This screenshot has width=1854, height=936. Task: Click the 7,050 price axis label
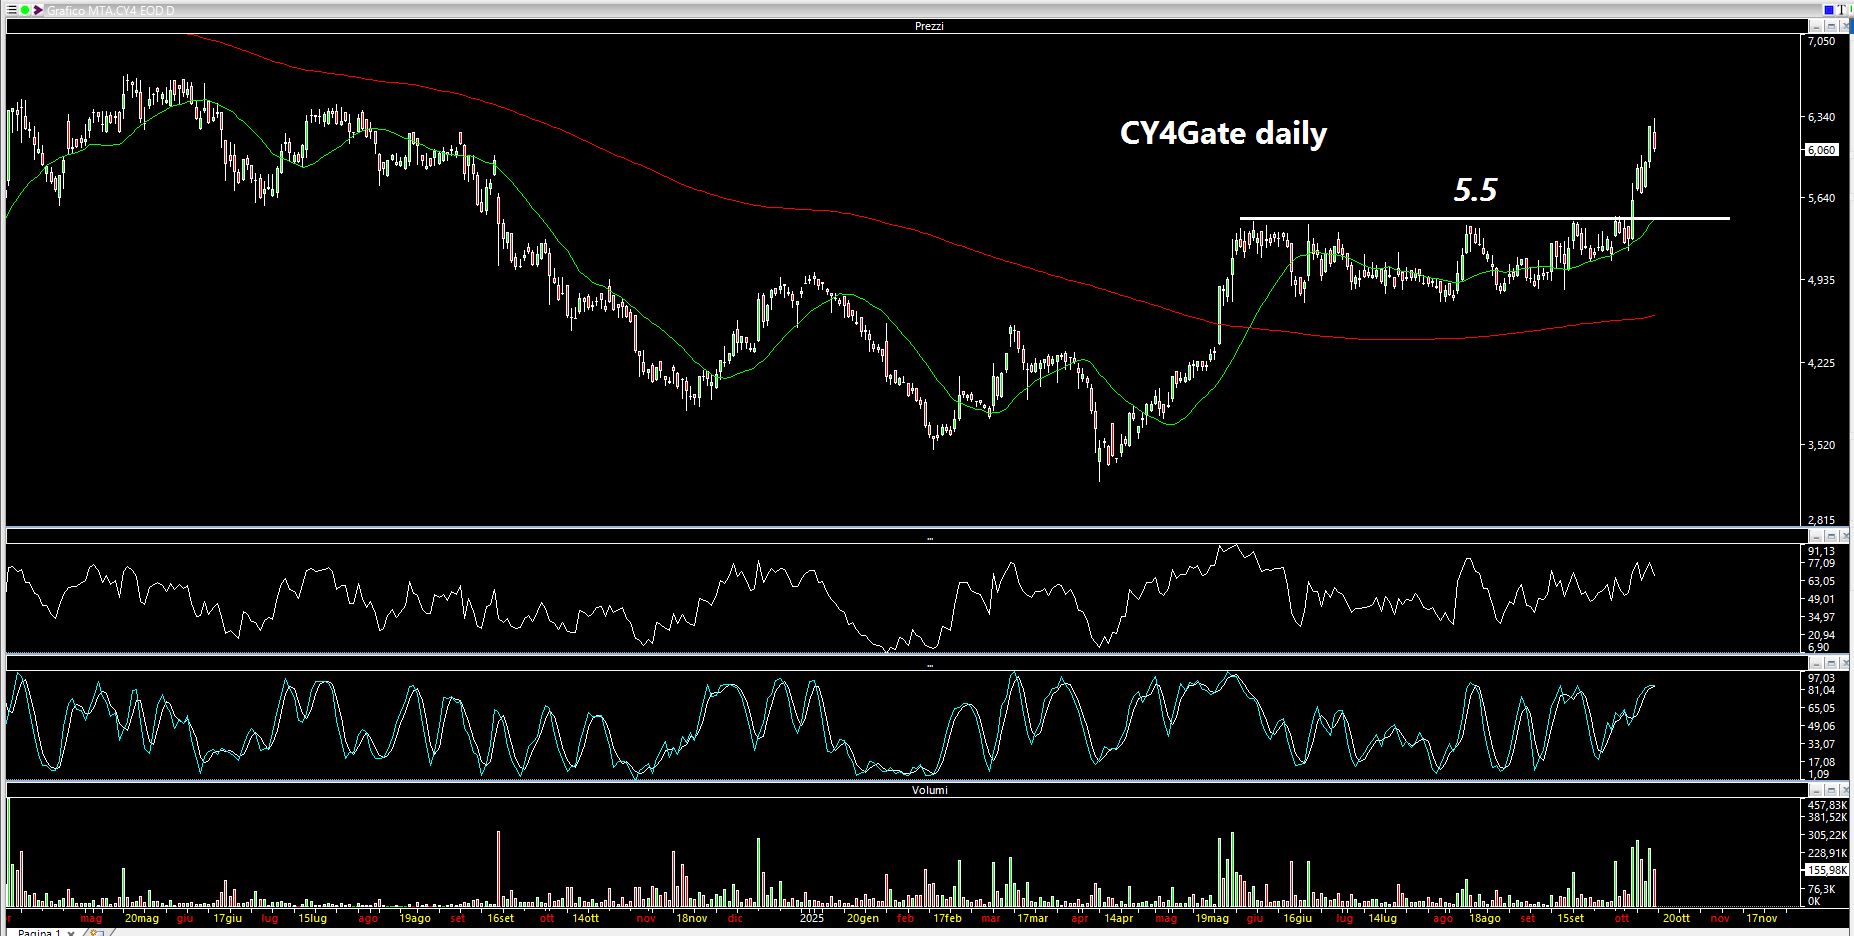1821,41
